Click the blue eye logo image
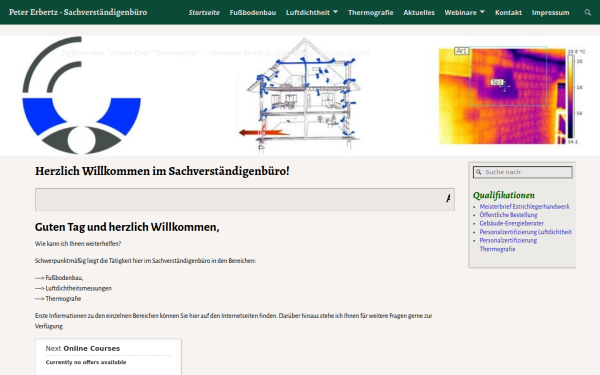This screenshot has width=600, height=375. [x=82, y=95]
